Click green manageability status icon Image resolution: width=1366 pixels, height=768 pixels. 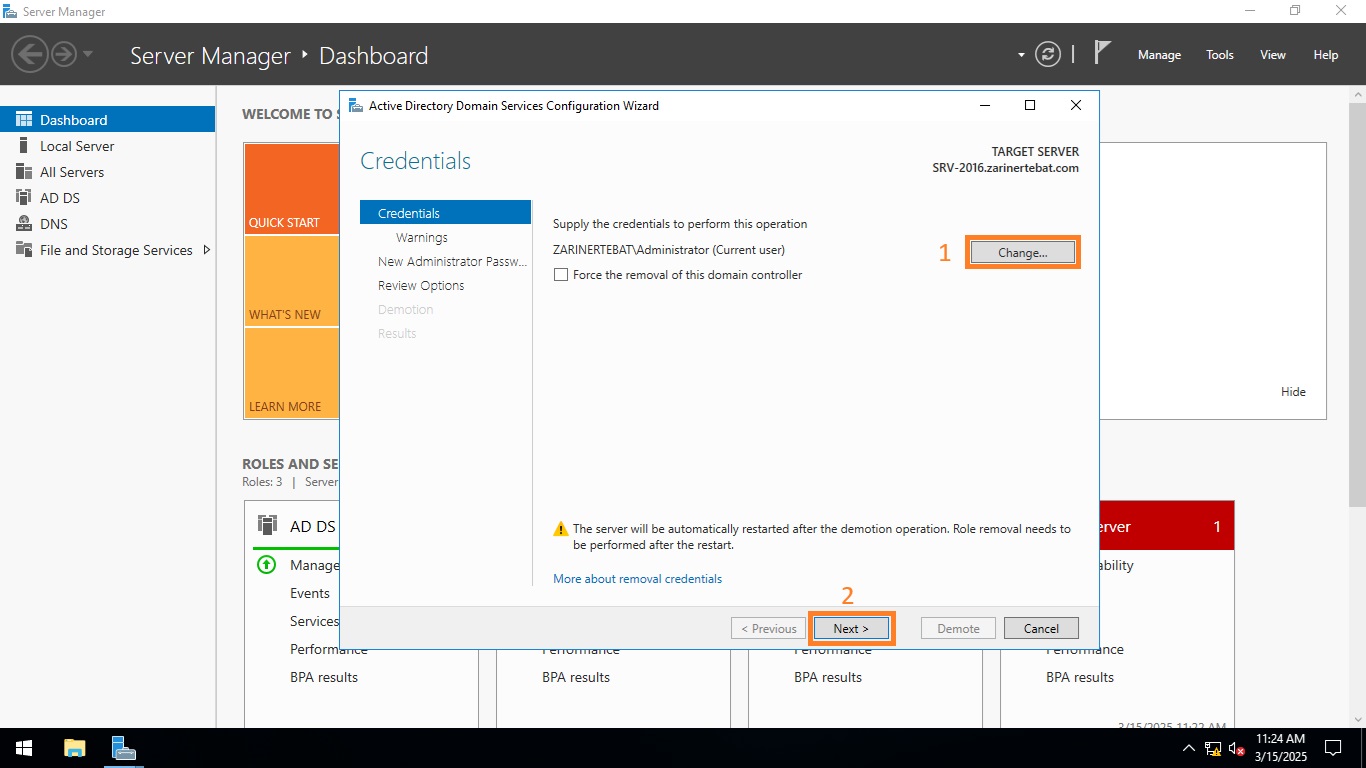pyautogui.click(x=267, y=565)
